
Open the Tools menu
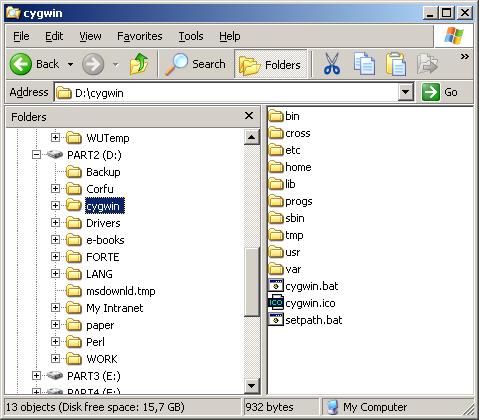(191, 36)
